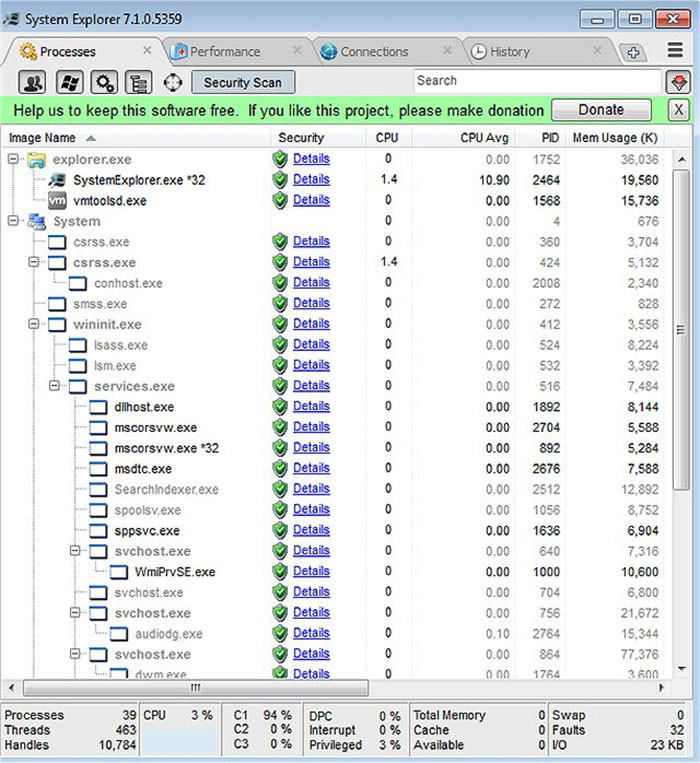
Task: Click into the Search field
Action: pos(538,81)
